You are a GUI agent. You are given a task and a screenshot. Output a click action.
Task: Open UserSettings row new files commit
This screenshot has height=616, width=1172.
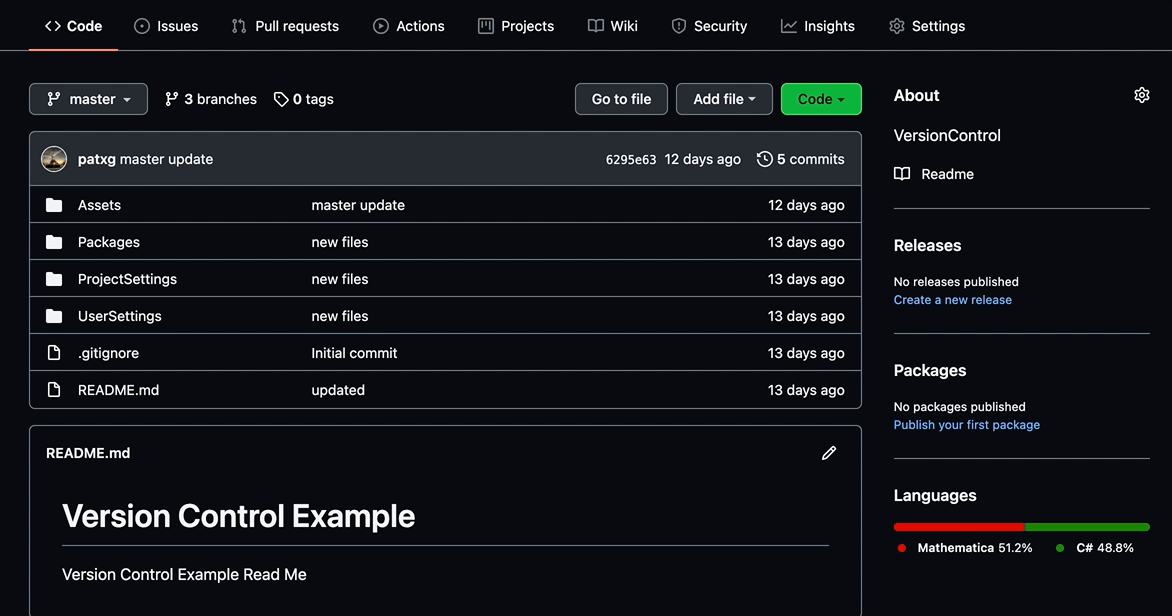coord(340,316)
